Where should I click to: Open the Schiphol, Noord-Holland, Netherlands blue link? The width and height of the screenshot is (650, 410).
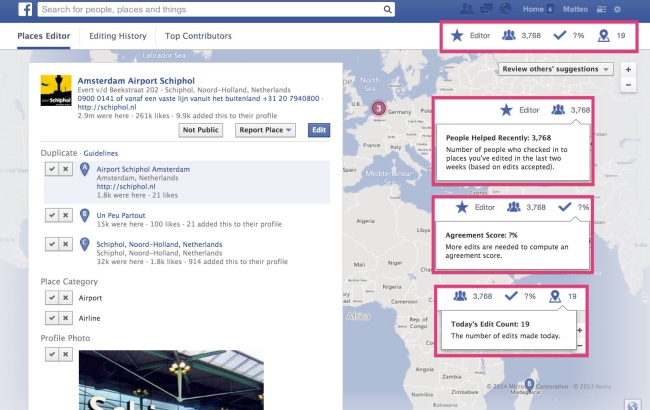(x=159, y=244)
